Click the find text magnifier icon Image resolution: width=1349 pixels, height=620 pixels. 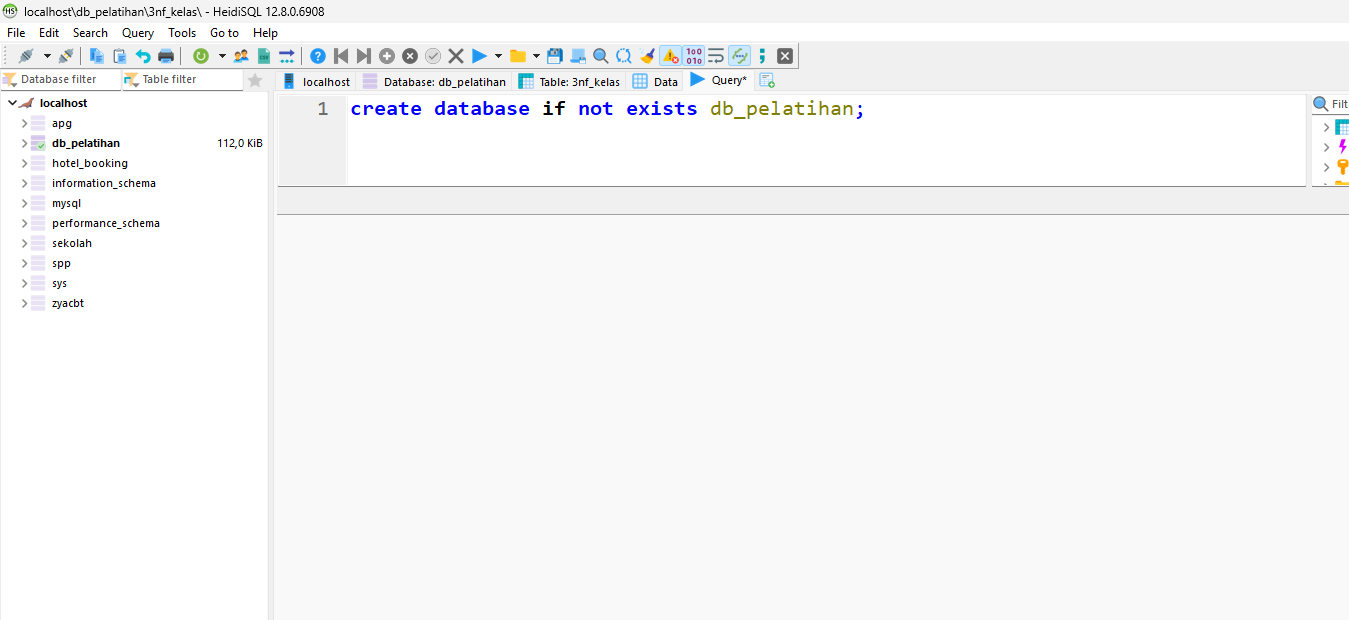point(601,56)
